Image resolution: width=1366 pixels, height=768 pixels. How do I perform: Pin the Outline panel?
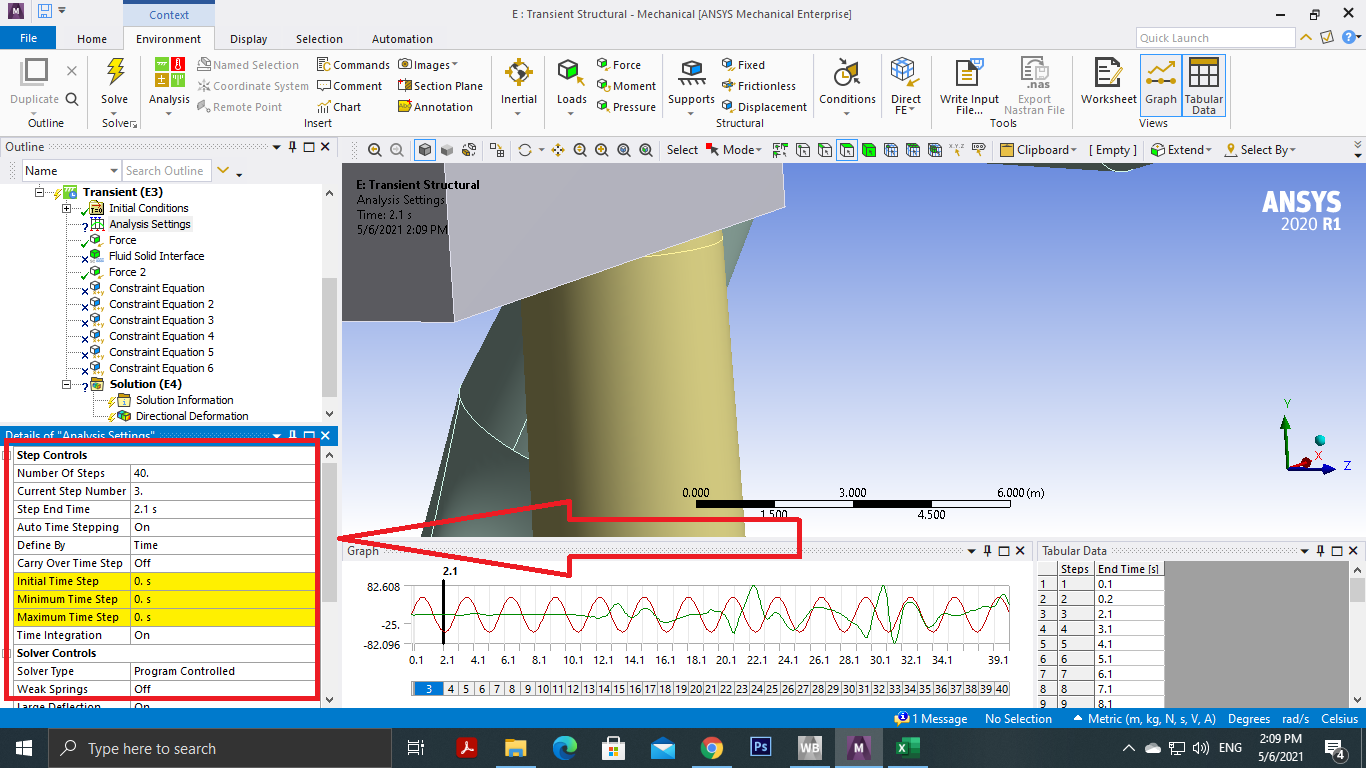coord(292,147)
